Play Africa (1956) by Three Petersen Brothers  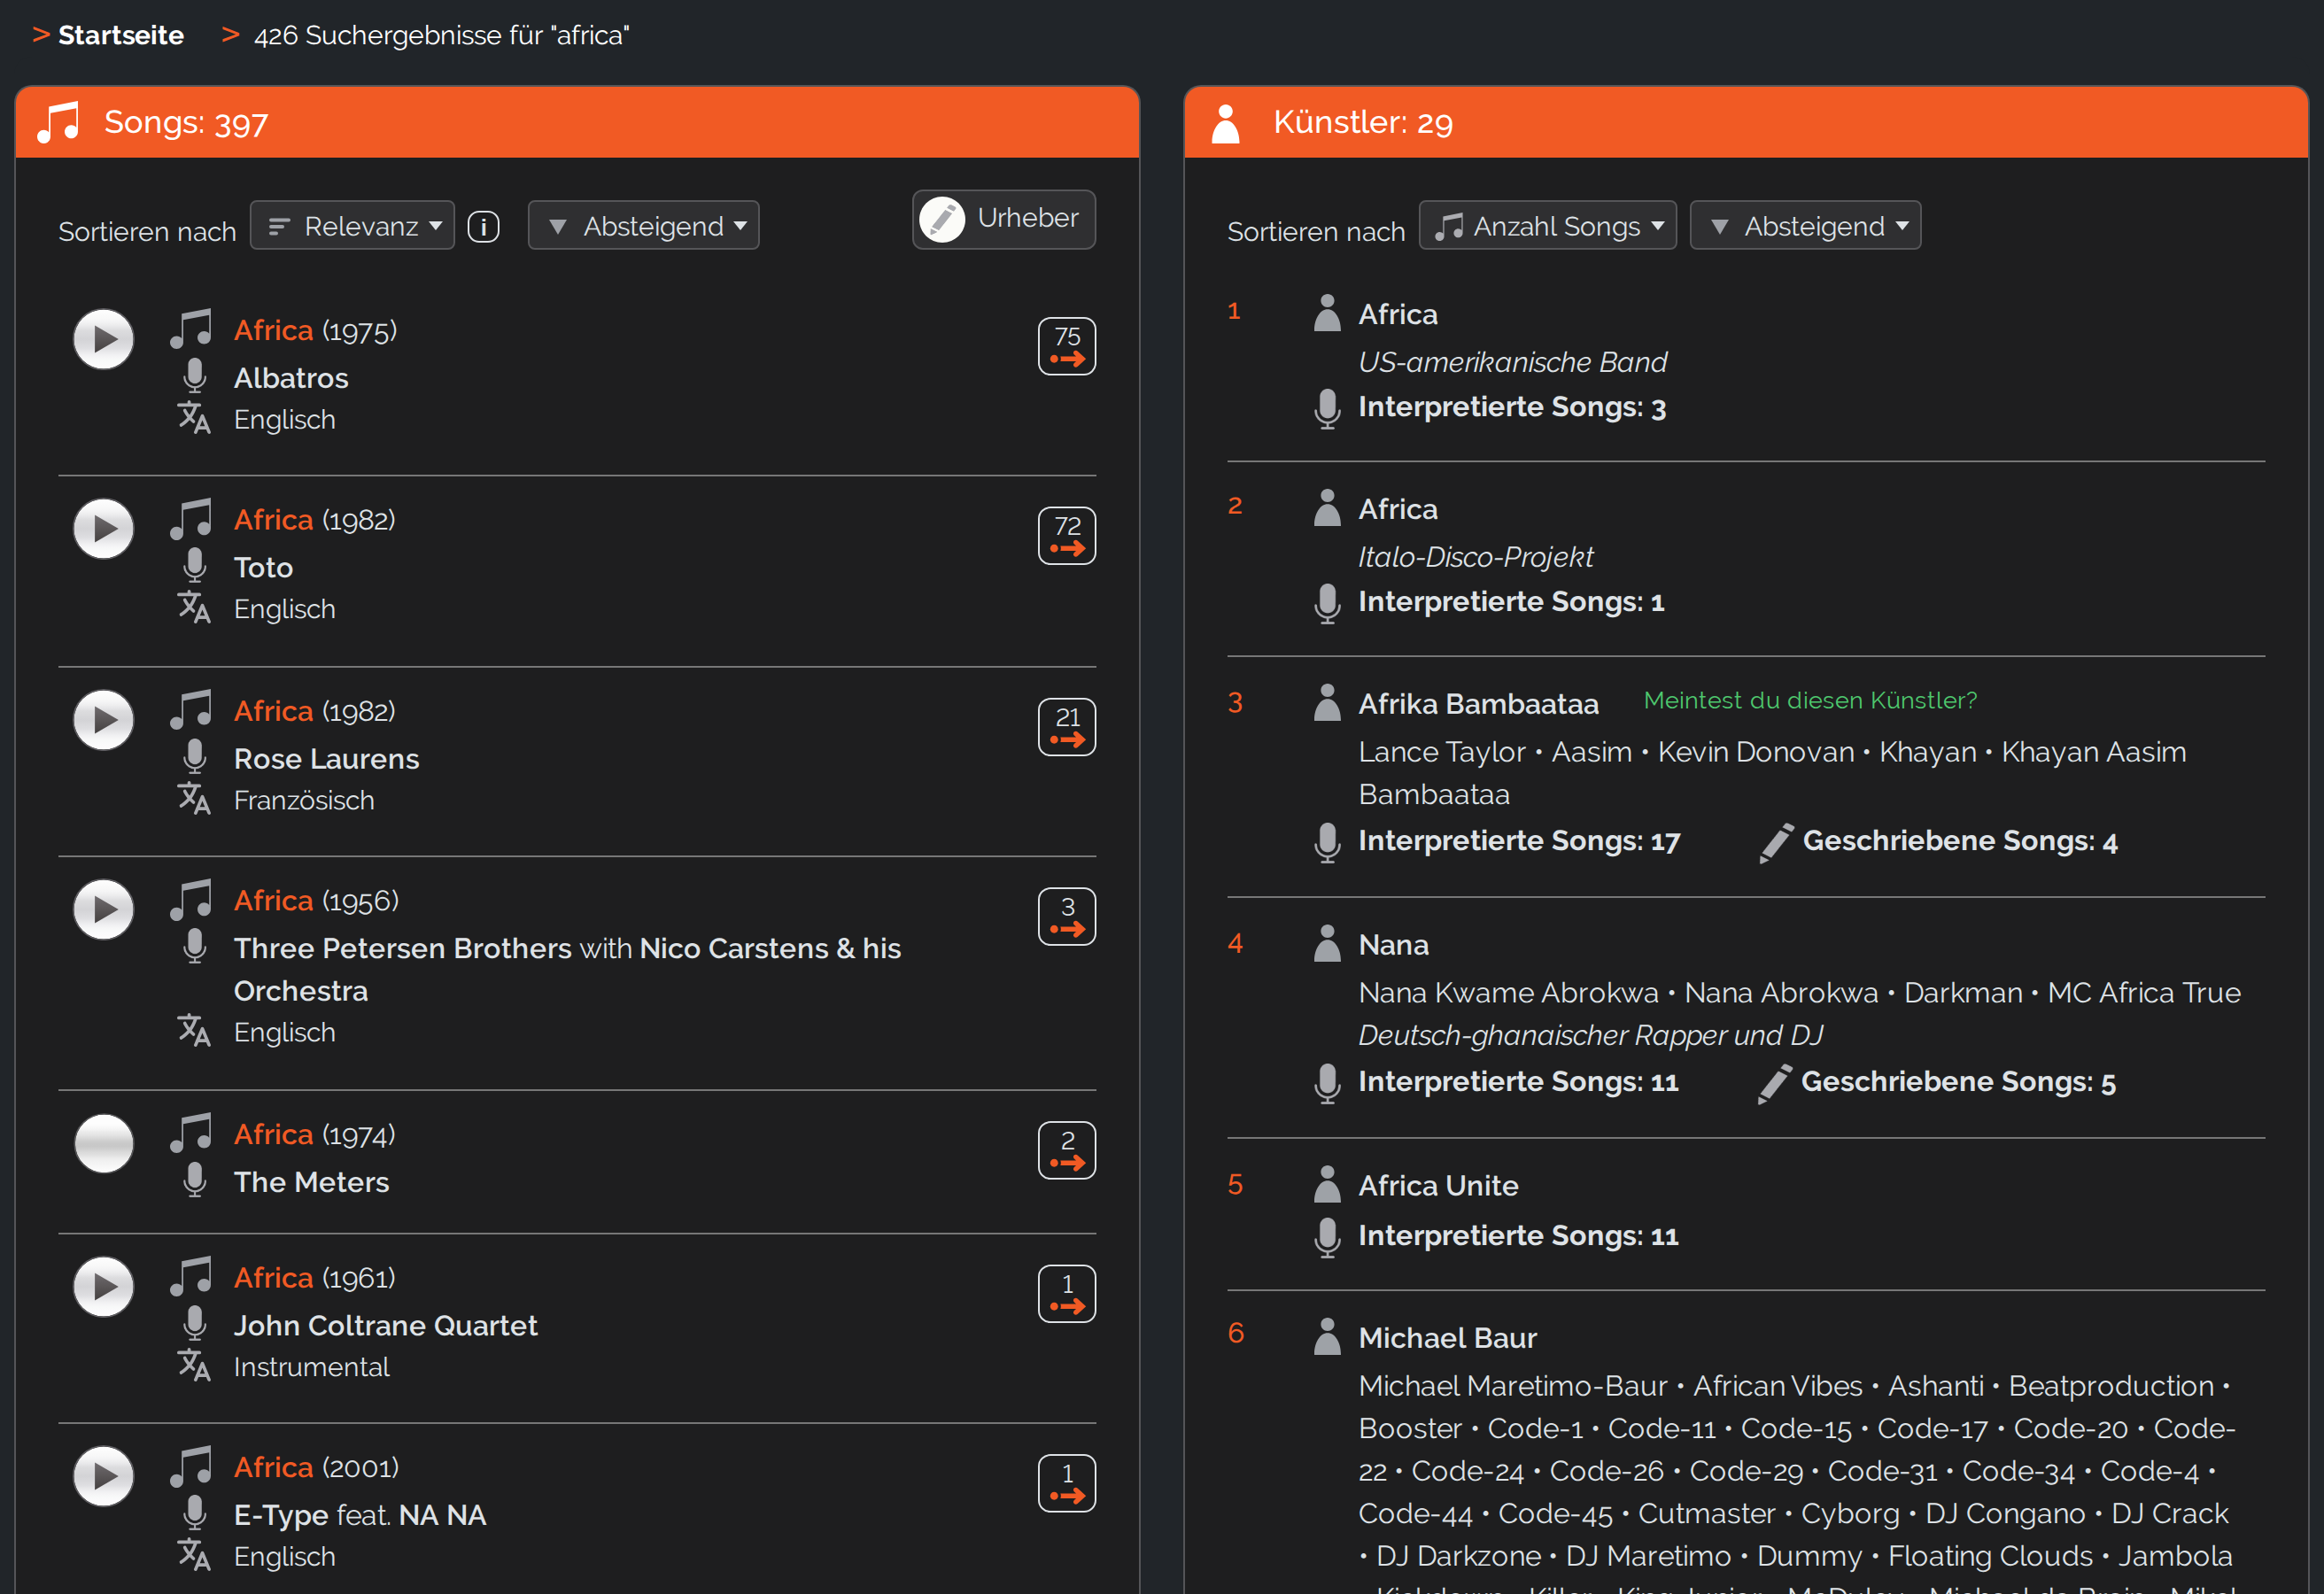click(x=103, y=909)
